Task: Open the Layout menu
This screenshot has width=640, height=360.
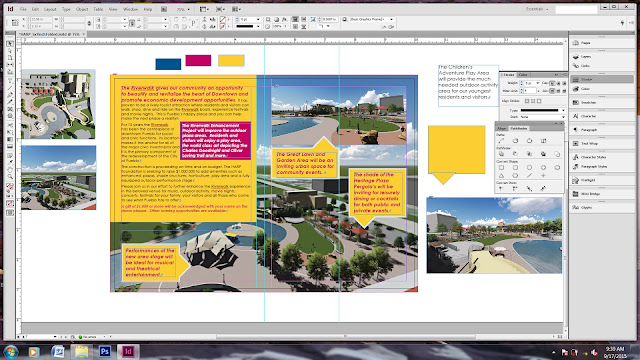Action: coord(50,9)
